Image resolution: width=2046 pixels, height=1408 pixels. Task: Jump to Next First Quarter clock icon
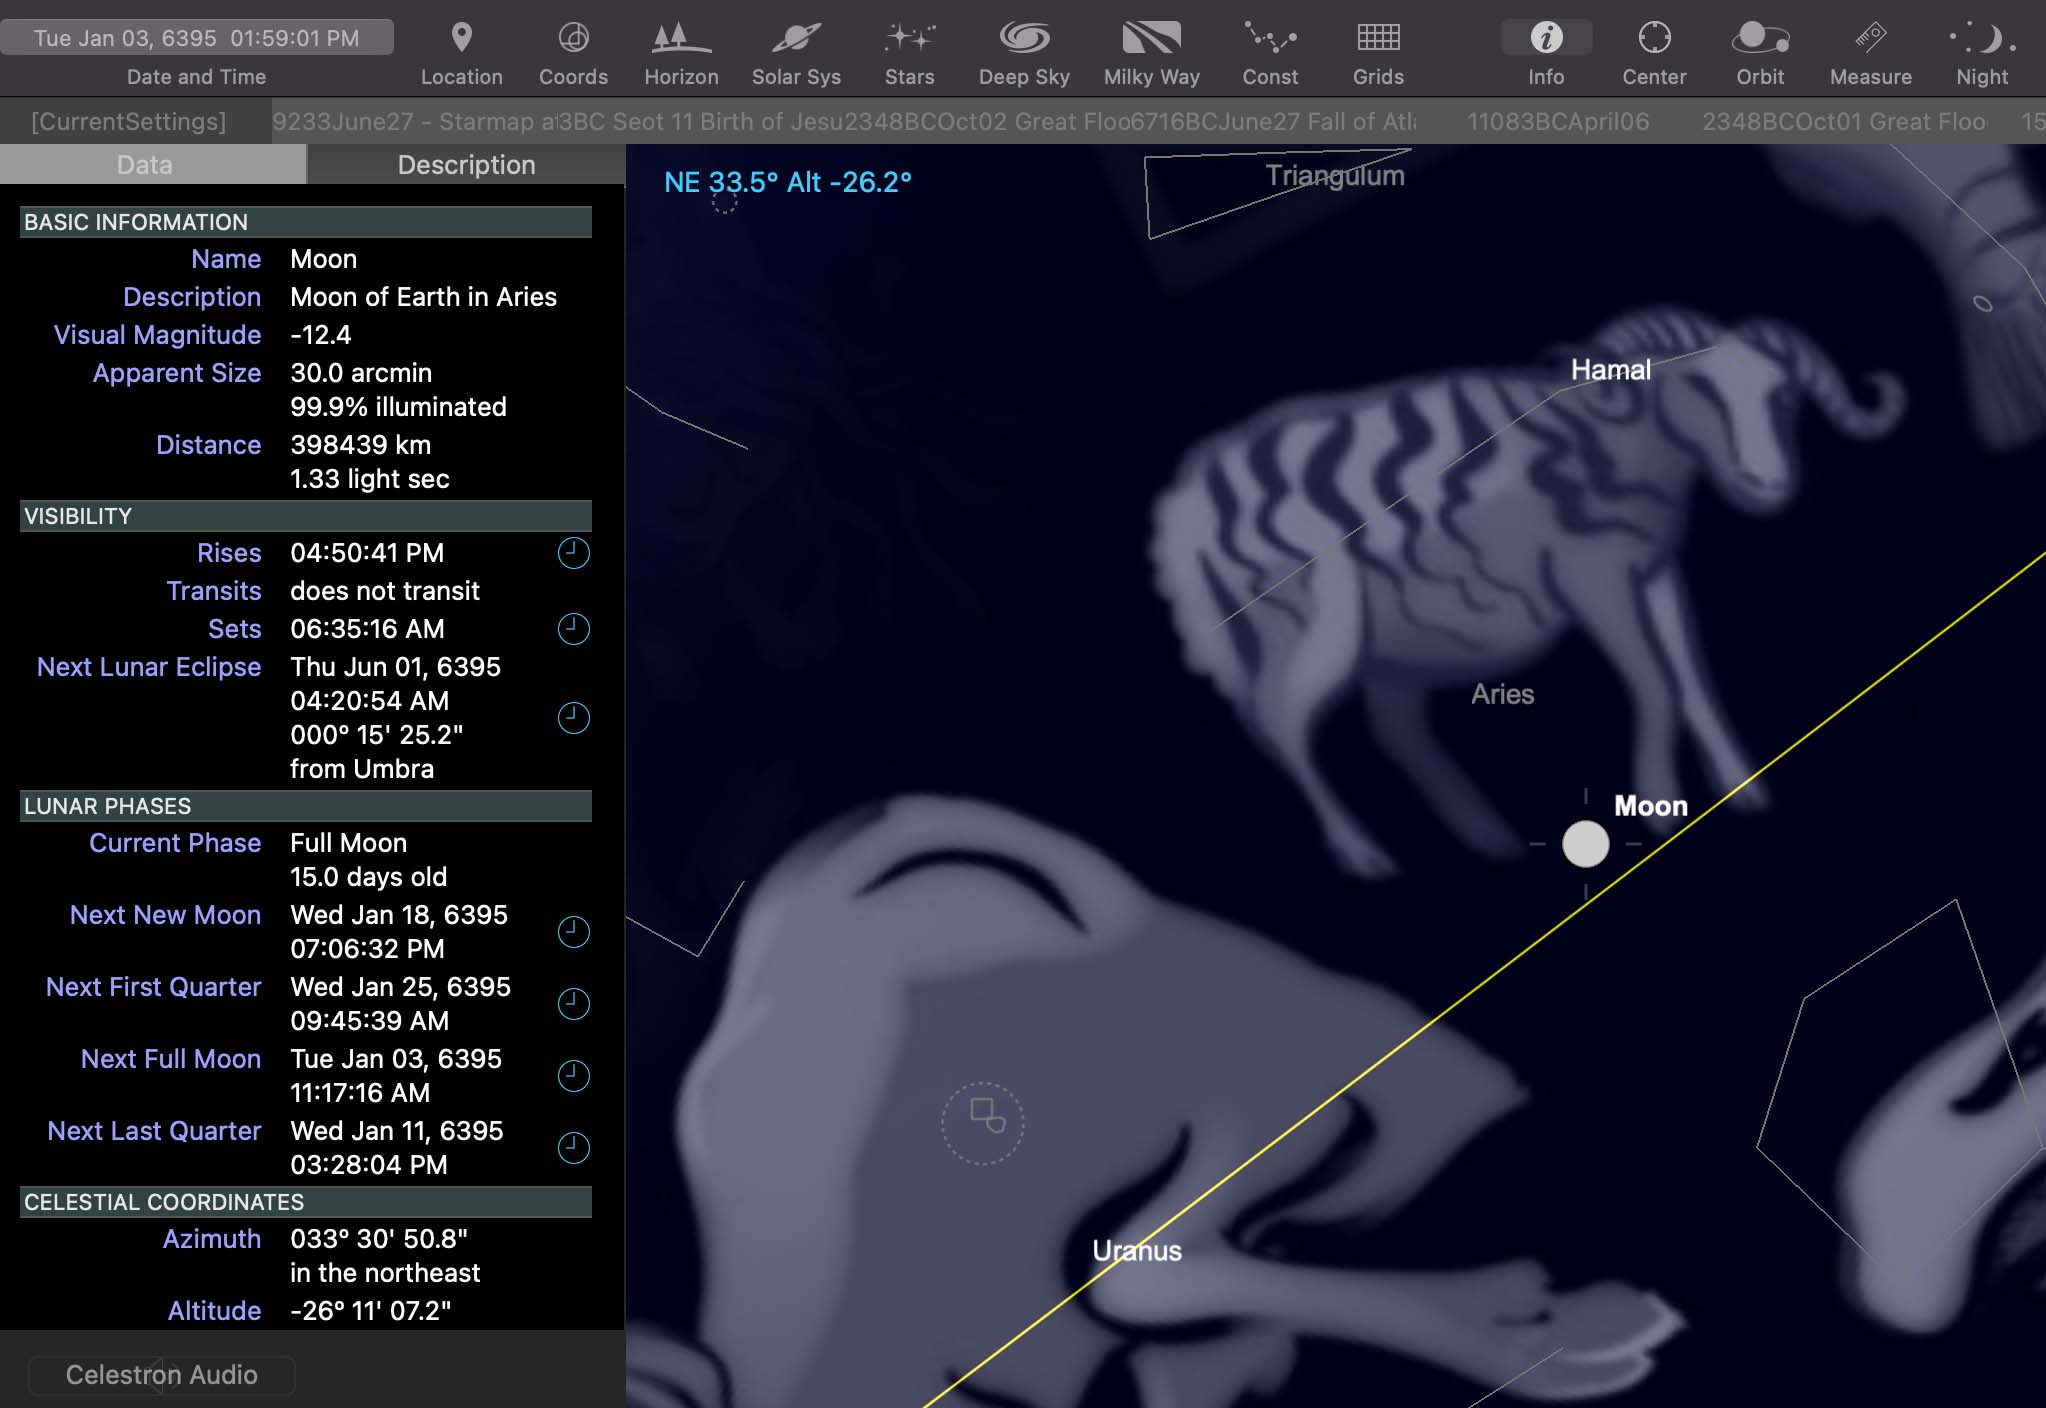pyautogui.click(x=573, y=1004)
